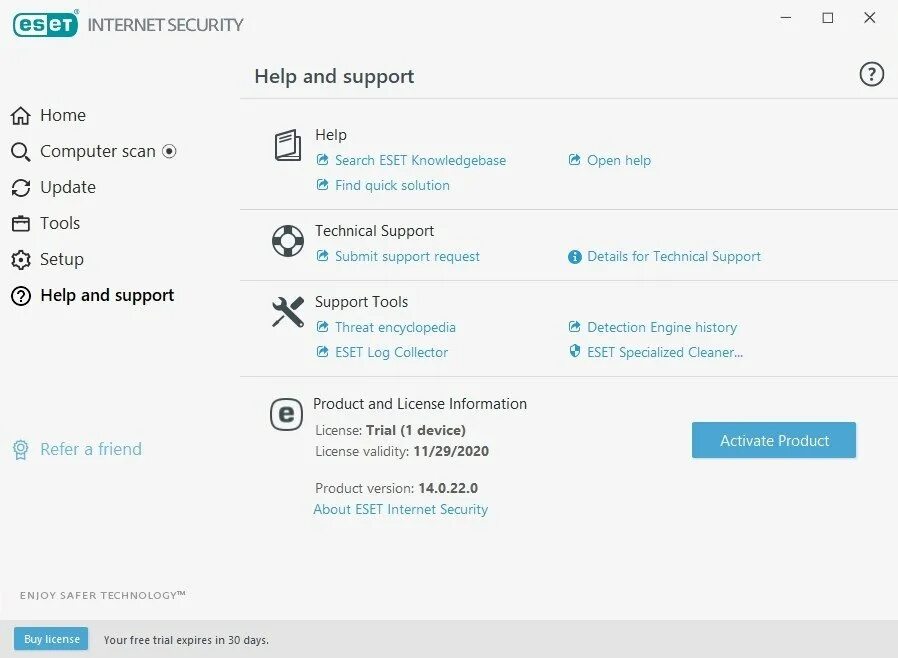Image resolution: width=898 pixels, height=658 pixels.
Task: Click the Computer scan magnifier icon
Action: pos(21,152)
